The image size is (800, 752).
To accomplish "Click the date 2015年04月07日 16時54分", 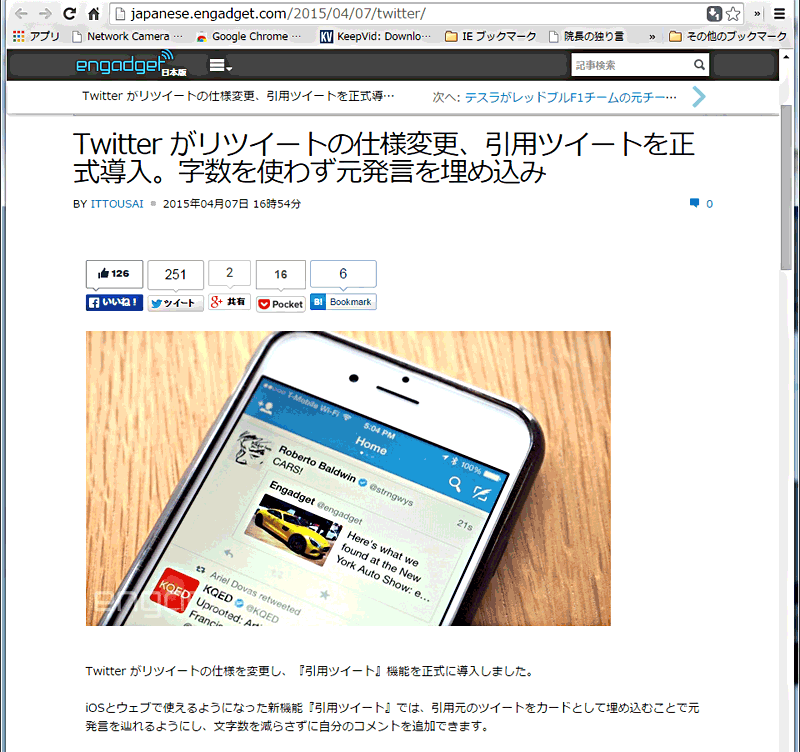I will pos(232,204).
